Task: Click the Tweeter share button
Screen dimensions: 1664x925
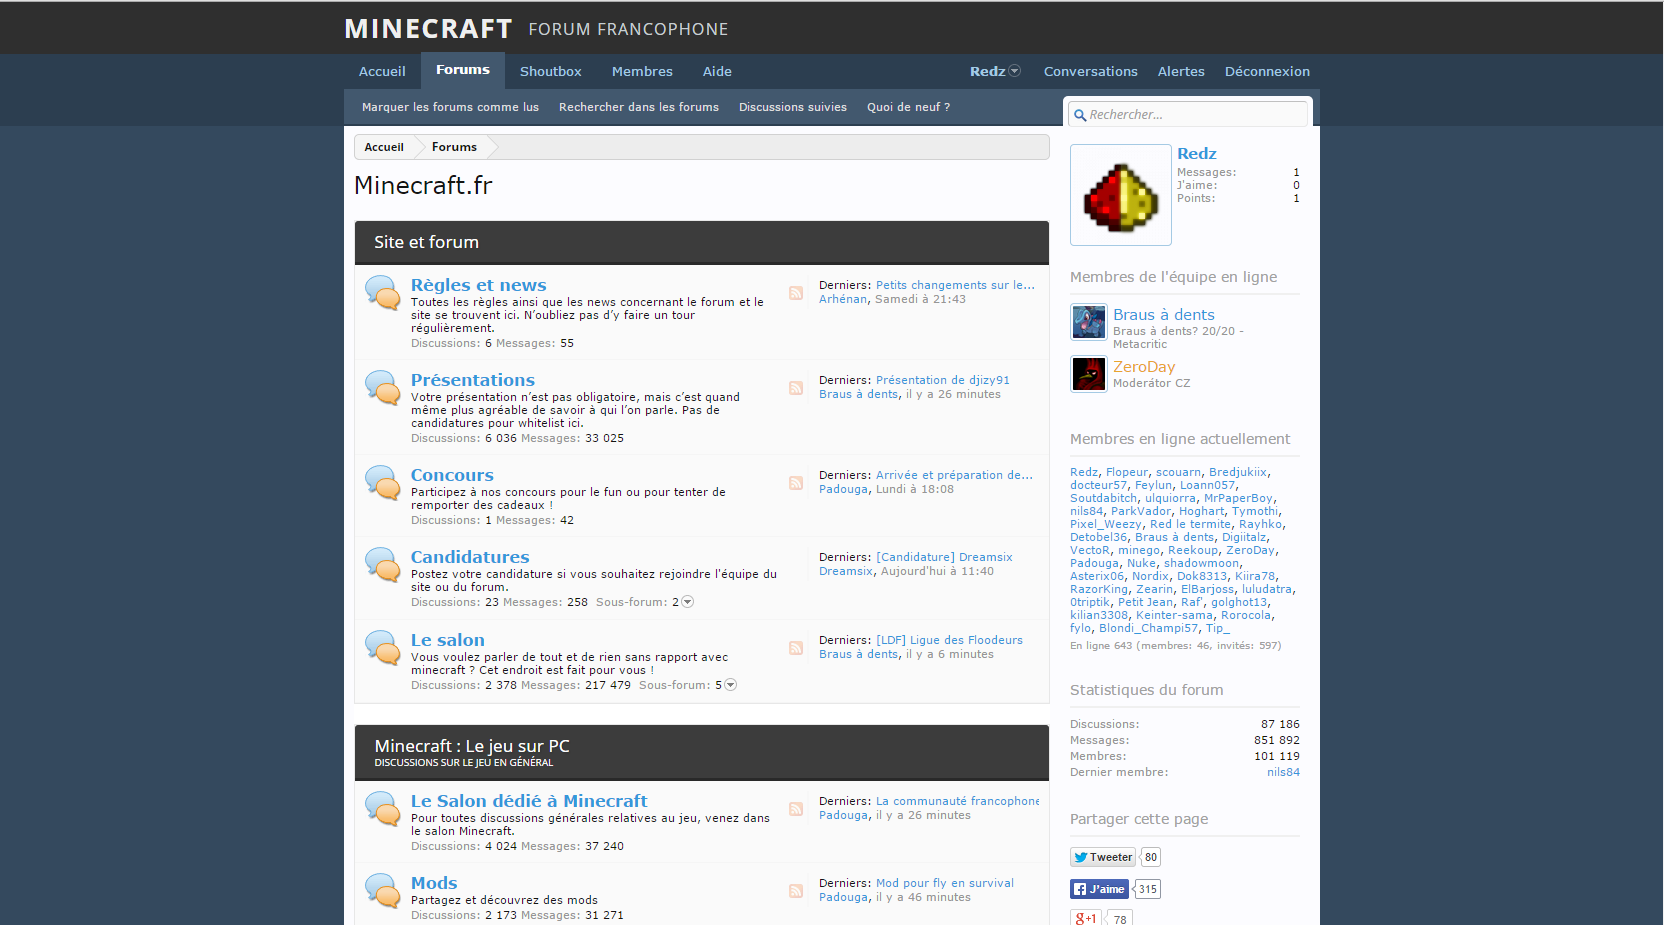Action: click(1103, 857)
